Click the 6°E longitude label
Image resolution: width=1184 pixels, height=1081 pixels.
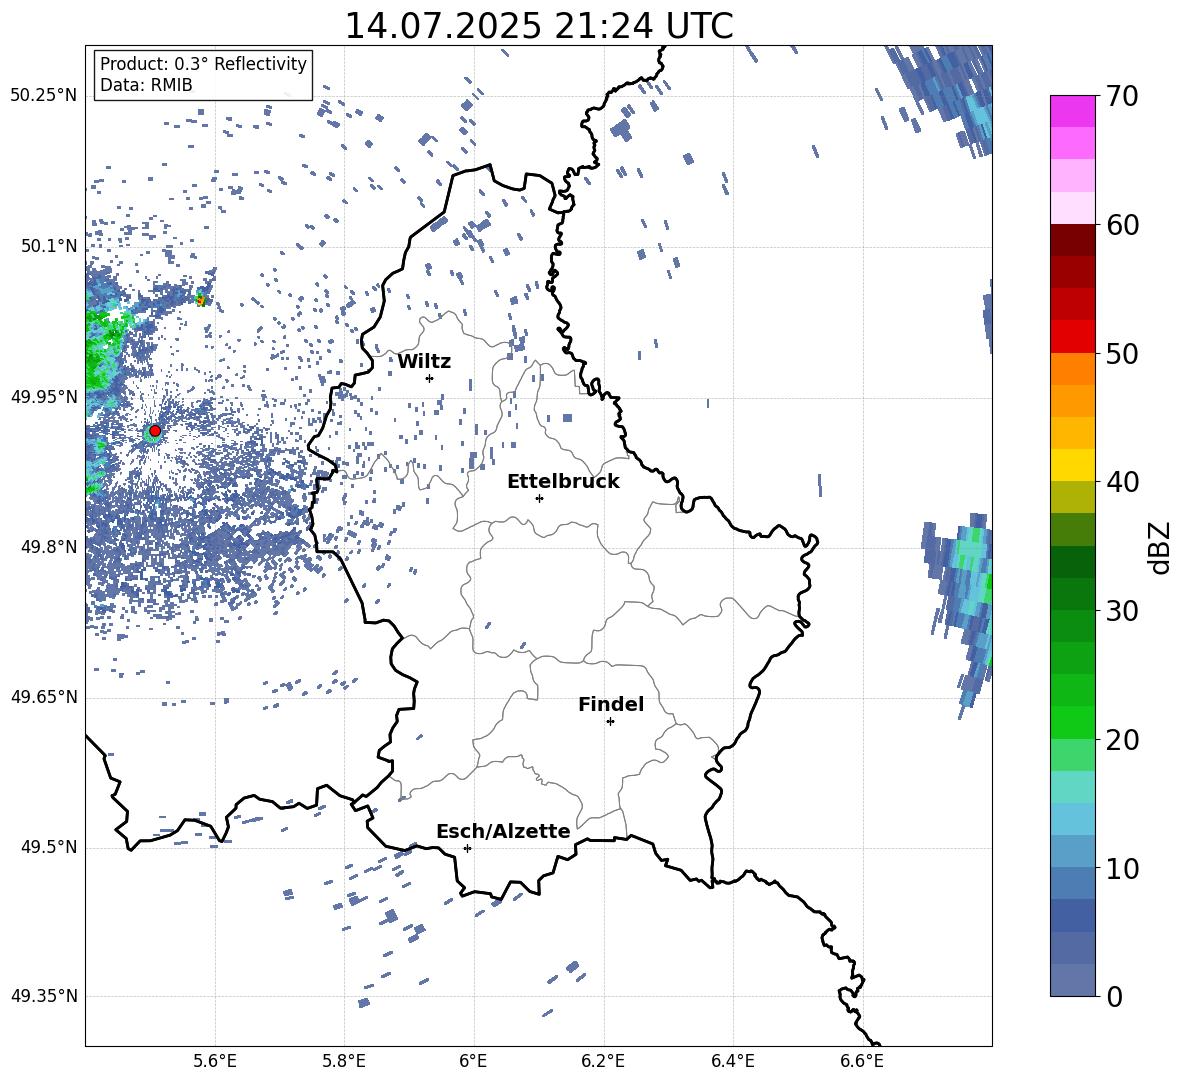coord(473,1061)
